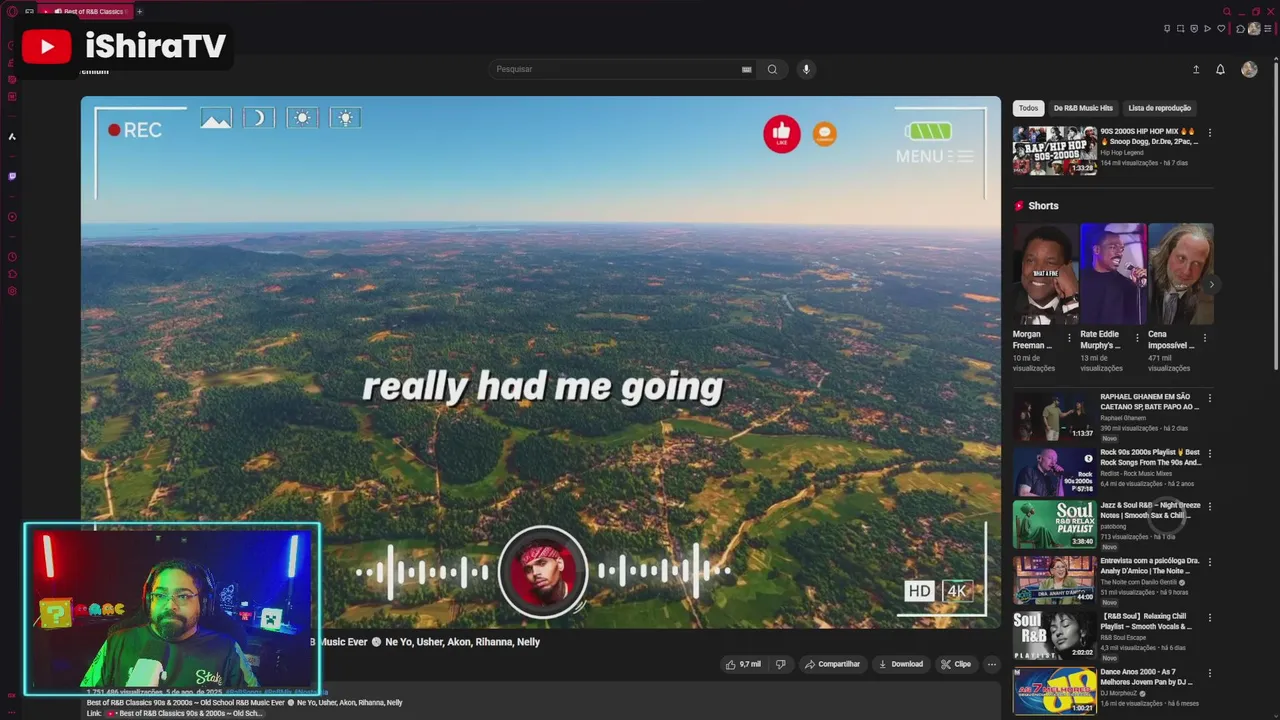This screenshot has height=720, width=1280.
Task: Open Cena Impossível short thumbnail
Action: click(x=1180, y=273)
